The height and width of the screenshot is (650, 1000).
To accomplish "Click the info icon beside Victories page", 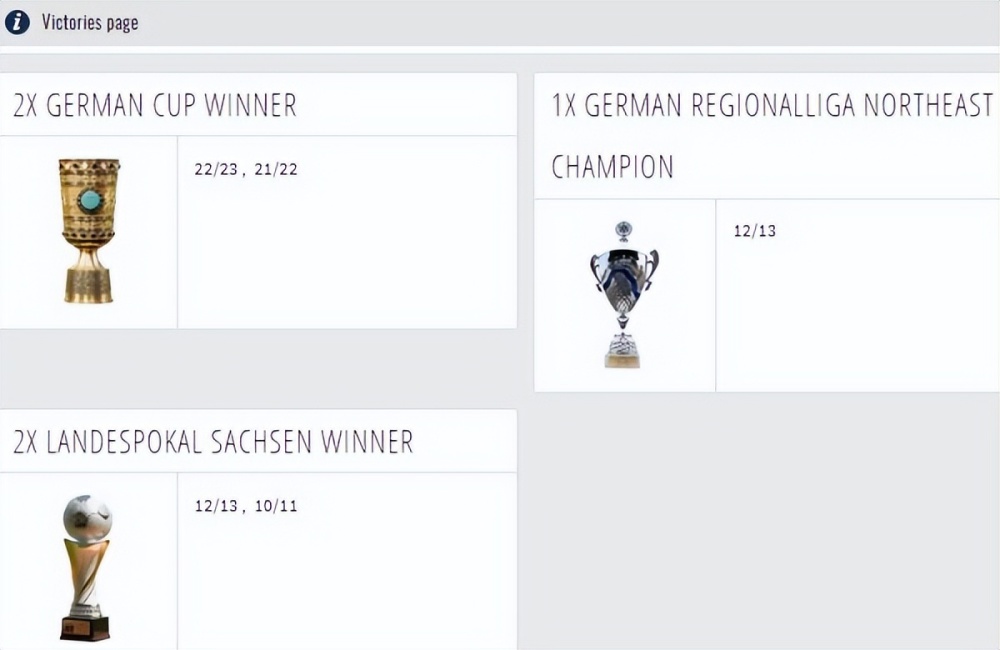I will click(x=17, y=22).
